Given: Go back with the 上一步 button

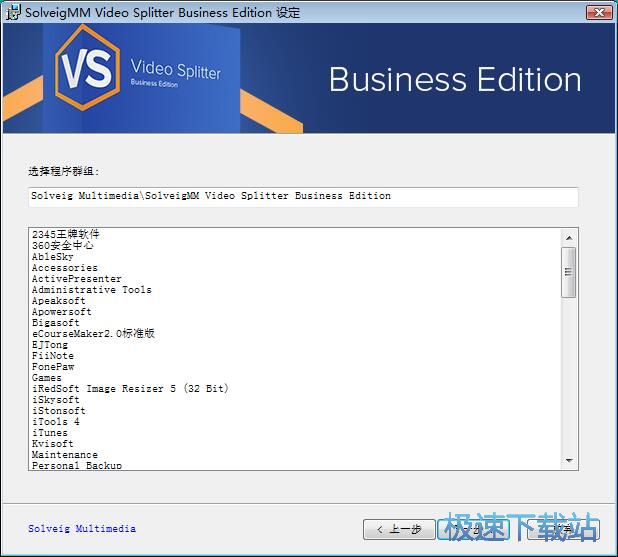Looking at the screenshot, I should pos(399,529).
